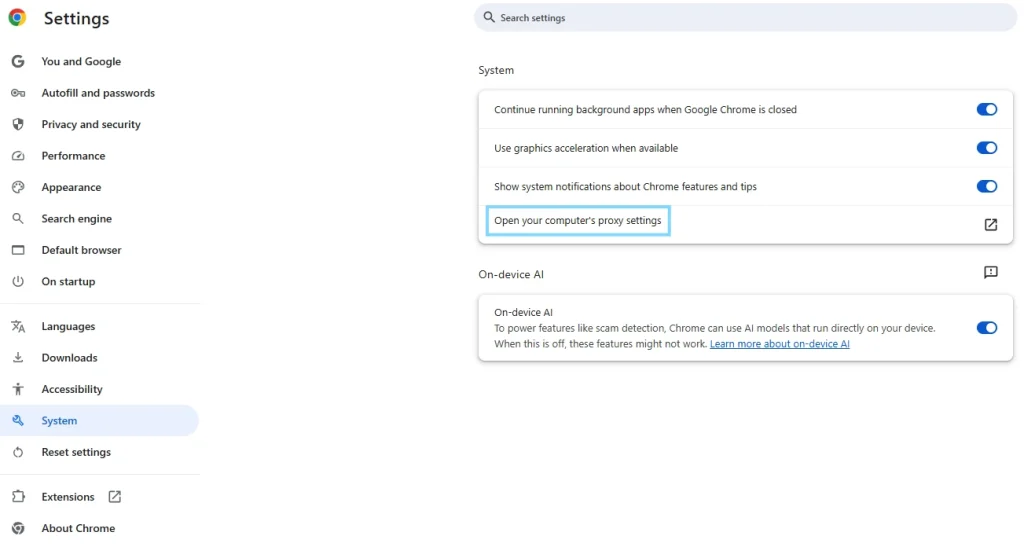Toggle graphics acceleration when available
Viewport: 1024px width, 547px height.
pos(987,148)
